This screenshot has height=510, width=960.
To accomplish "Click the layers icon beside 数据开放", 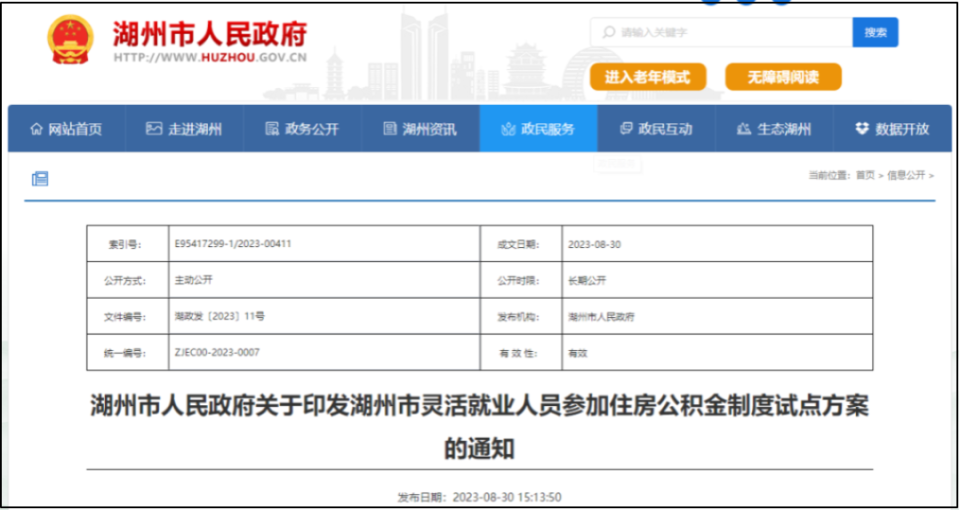I will (x=862, y=129).
